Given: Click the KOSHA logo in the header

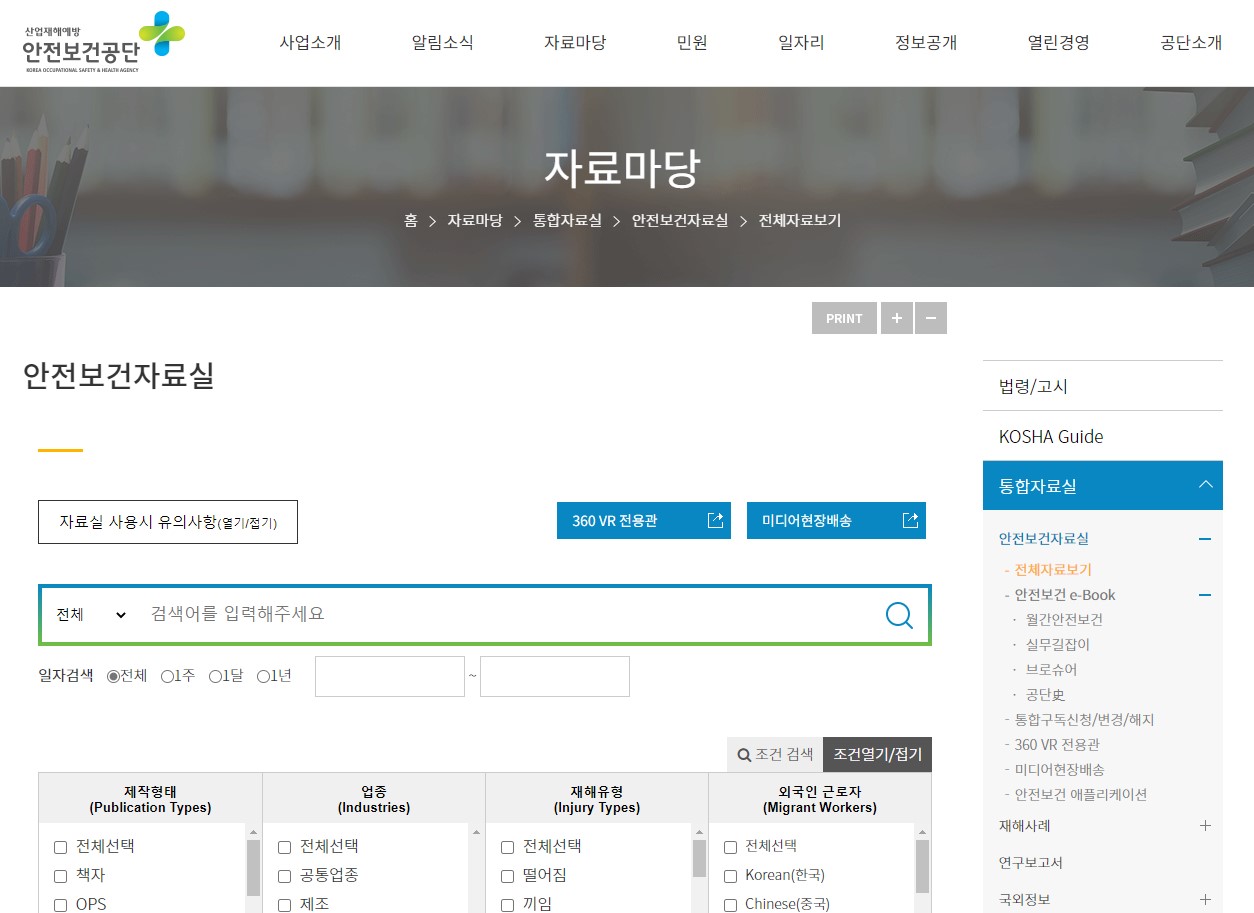Looking at the screenshot, I should [x=104, y=42].
